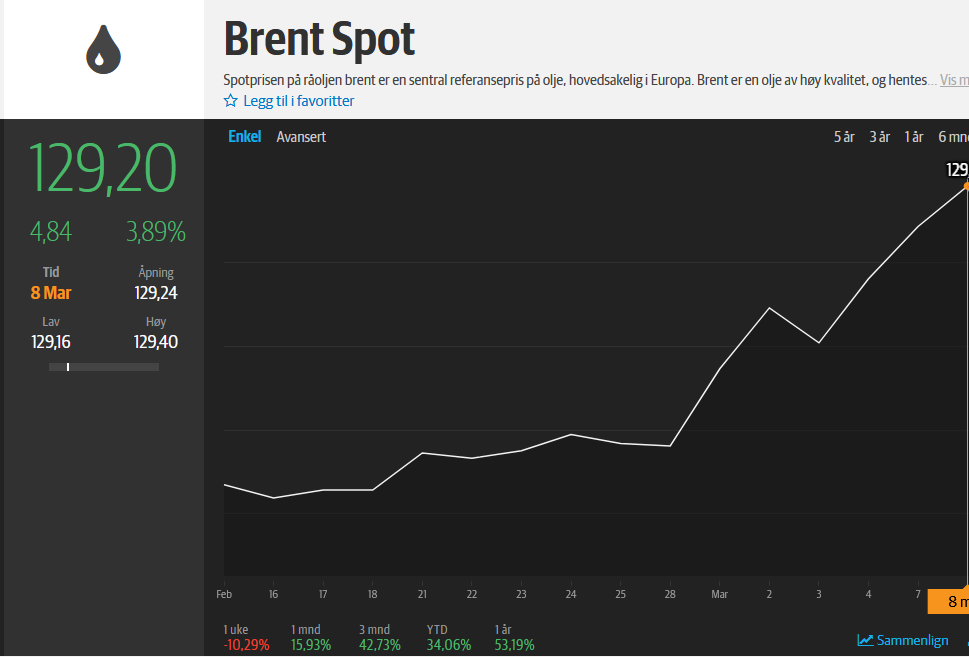Click the orange data point on the chart
This screenshot has height=657, width=969.
966,186
